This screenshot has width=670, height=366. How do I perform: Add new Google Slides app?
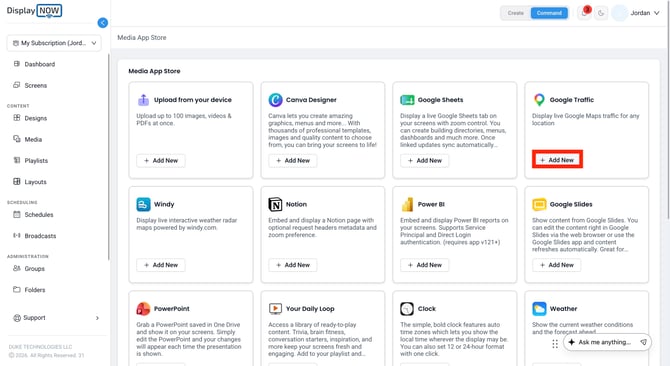557,265
